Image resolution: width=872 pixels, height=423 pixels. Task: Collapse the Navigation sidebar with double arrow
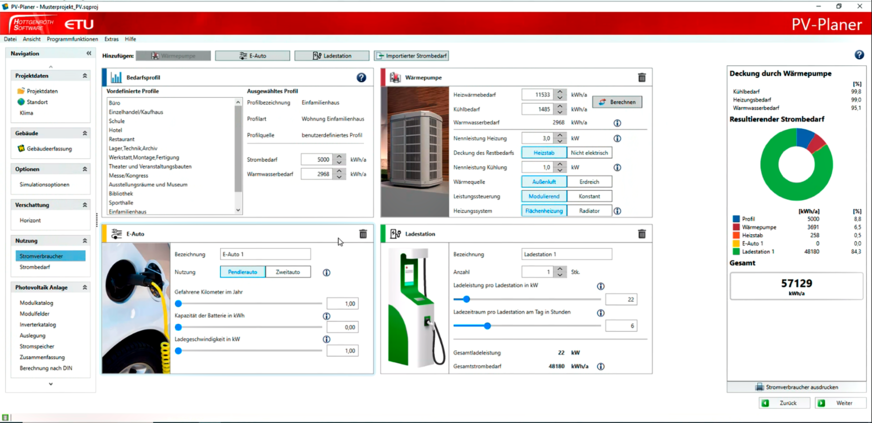(x=88, y=54)
